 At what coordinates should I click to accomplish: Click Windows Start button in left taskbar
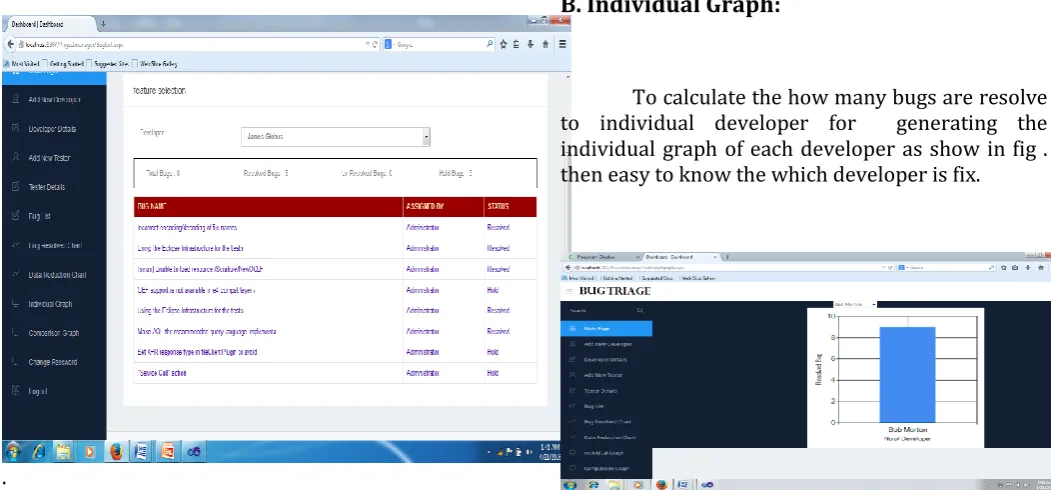[15, 452]
